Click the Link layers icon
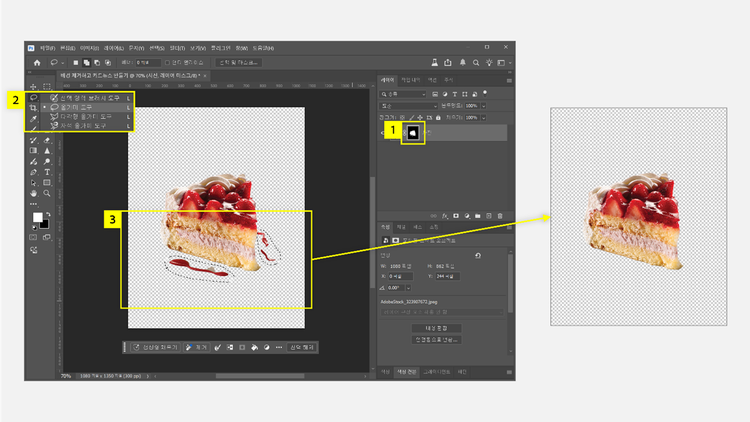This screenshot has height=422, width=750. pos(433,216)
